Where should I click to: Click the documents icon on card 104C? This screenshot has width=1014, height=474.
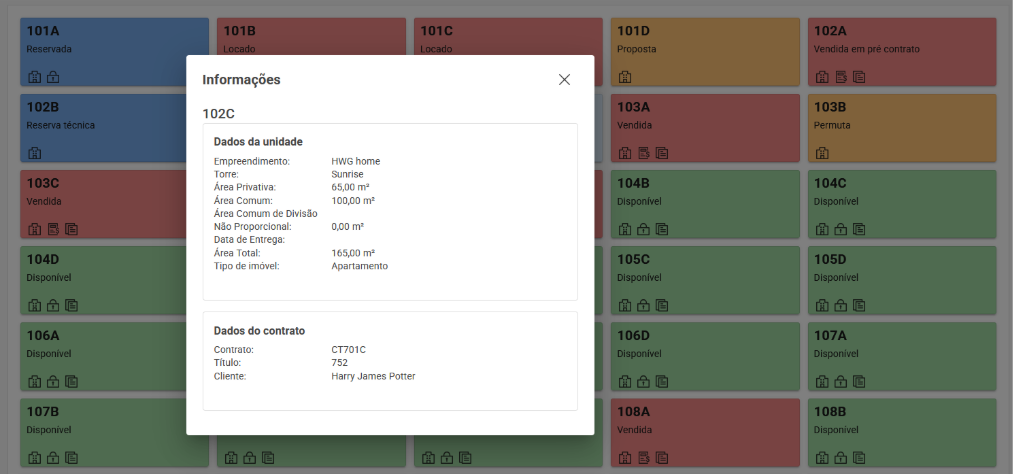pyautogui.click(x=859, y=229)
